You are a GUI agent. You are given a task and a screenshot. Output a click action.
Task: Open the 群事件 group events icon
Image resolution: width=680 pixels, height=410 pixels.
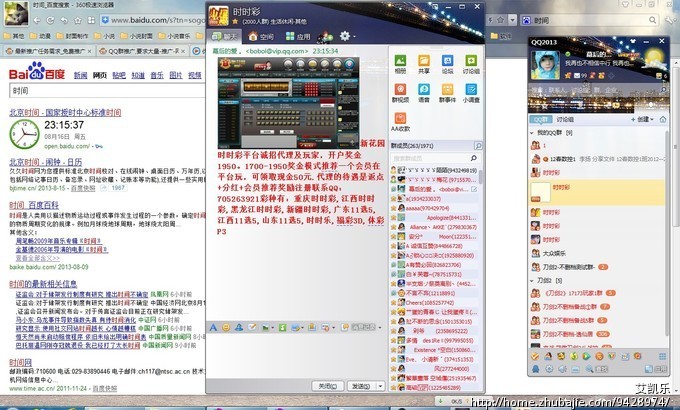point(447,92)
